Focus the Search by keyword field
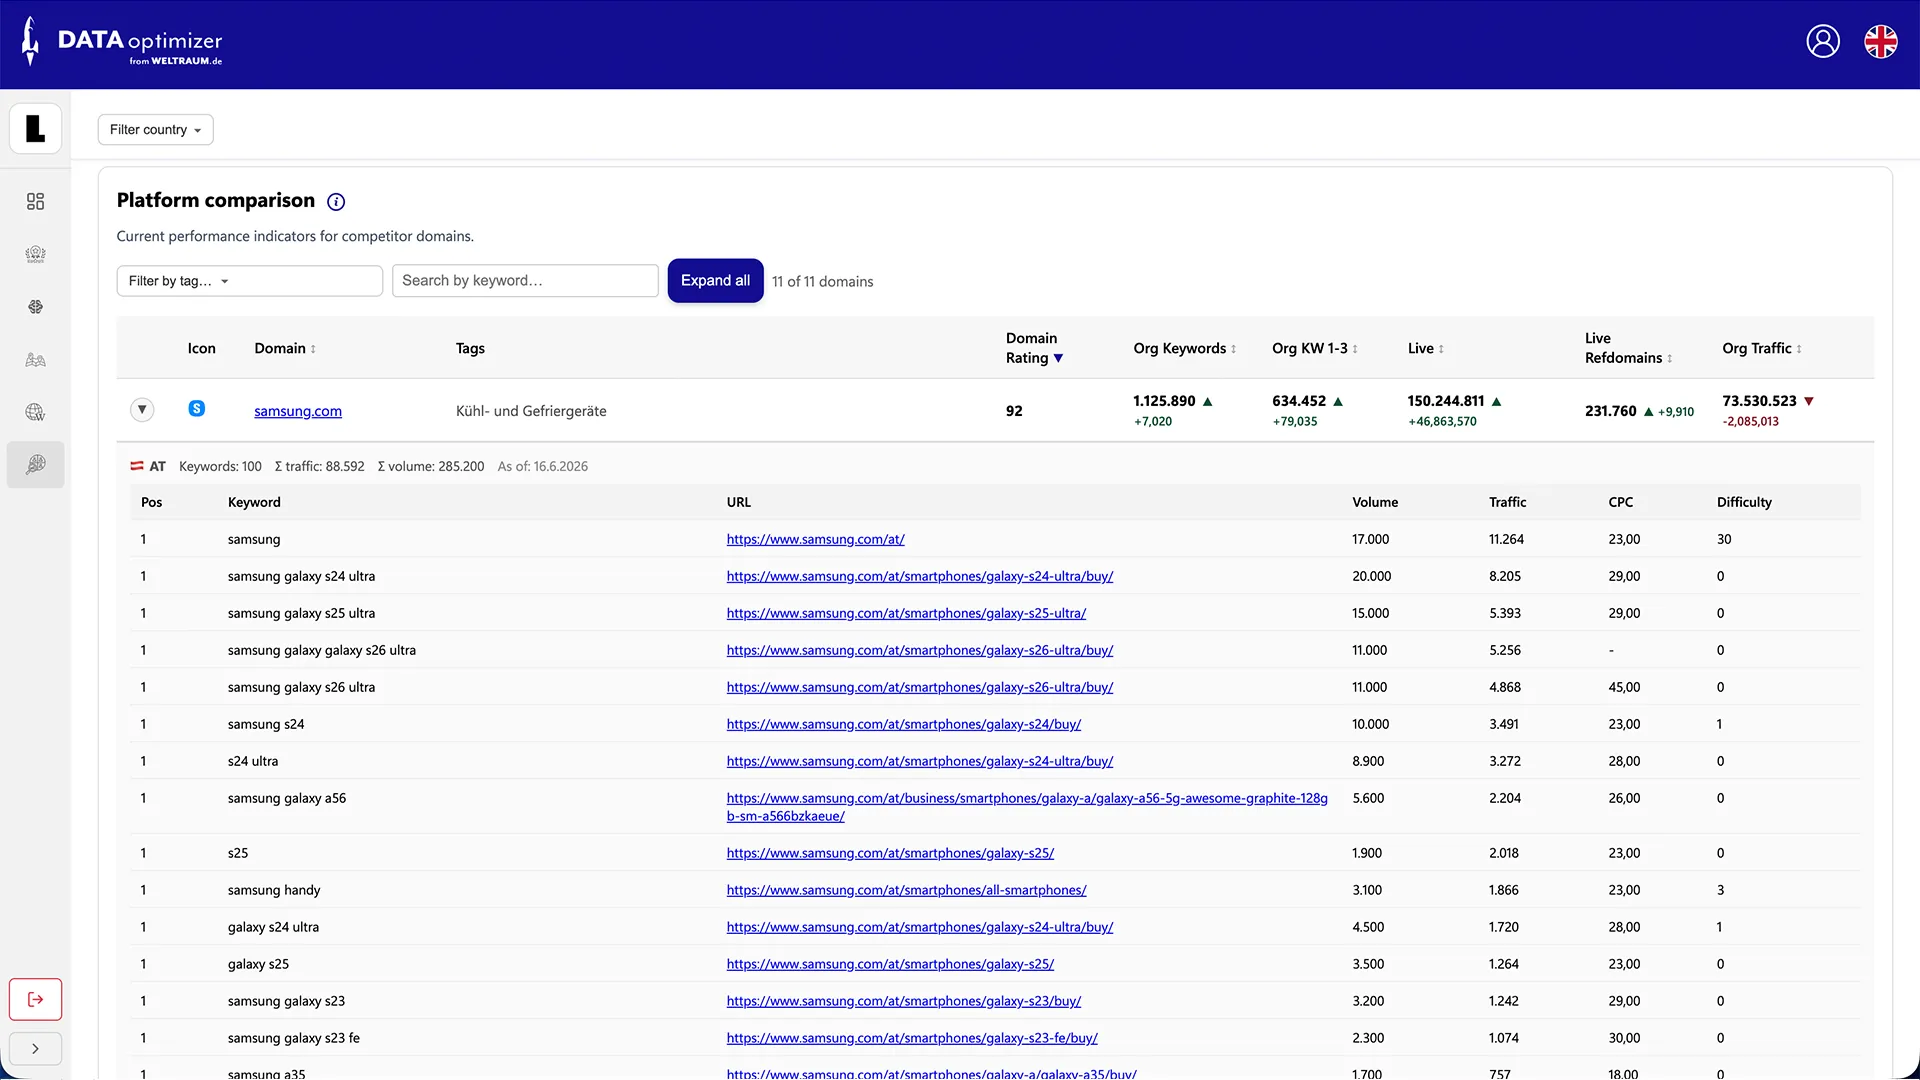The height and width of the screenshot is (1080, 1920). [x=525, y=281]
